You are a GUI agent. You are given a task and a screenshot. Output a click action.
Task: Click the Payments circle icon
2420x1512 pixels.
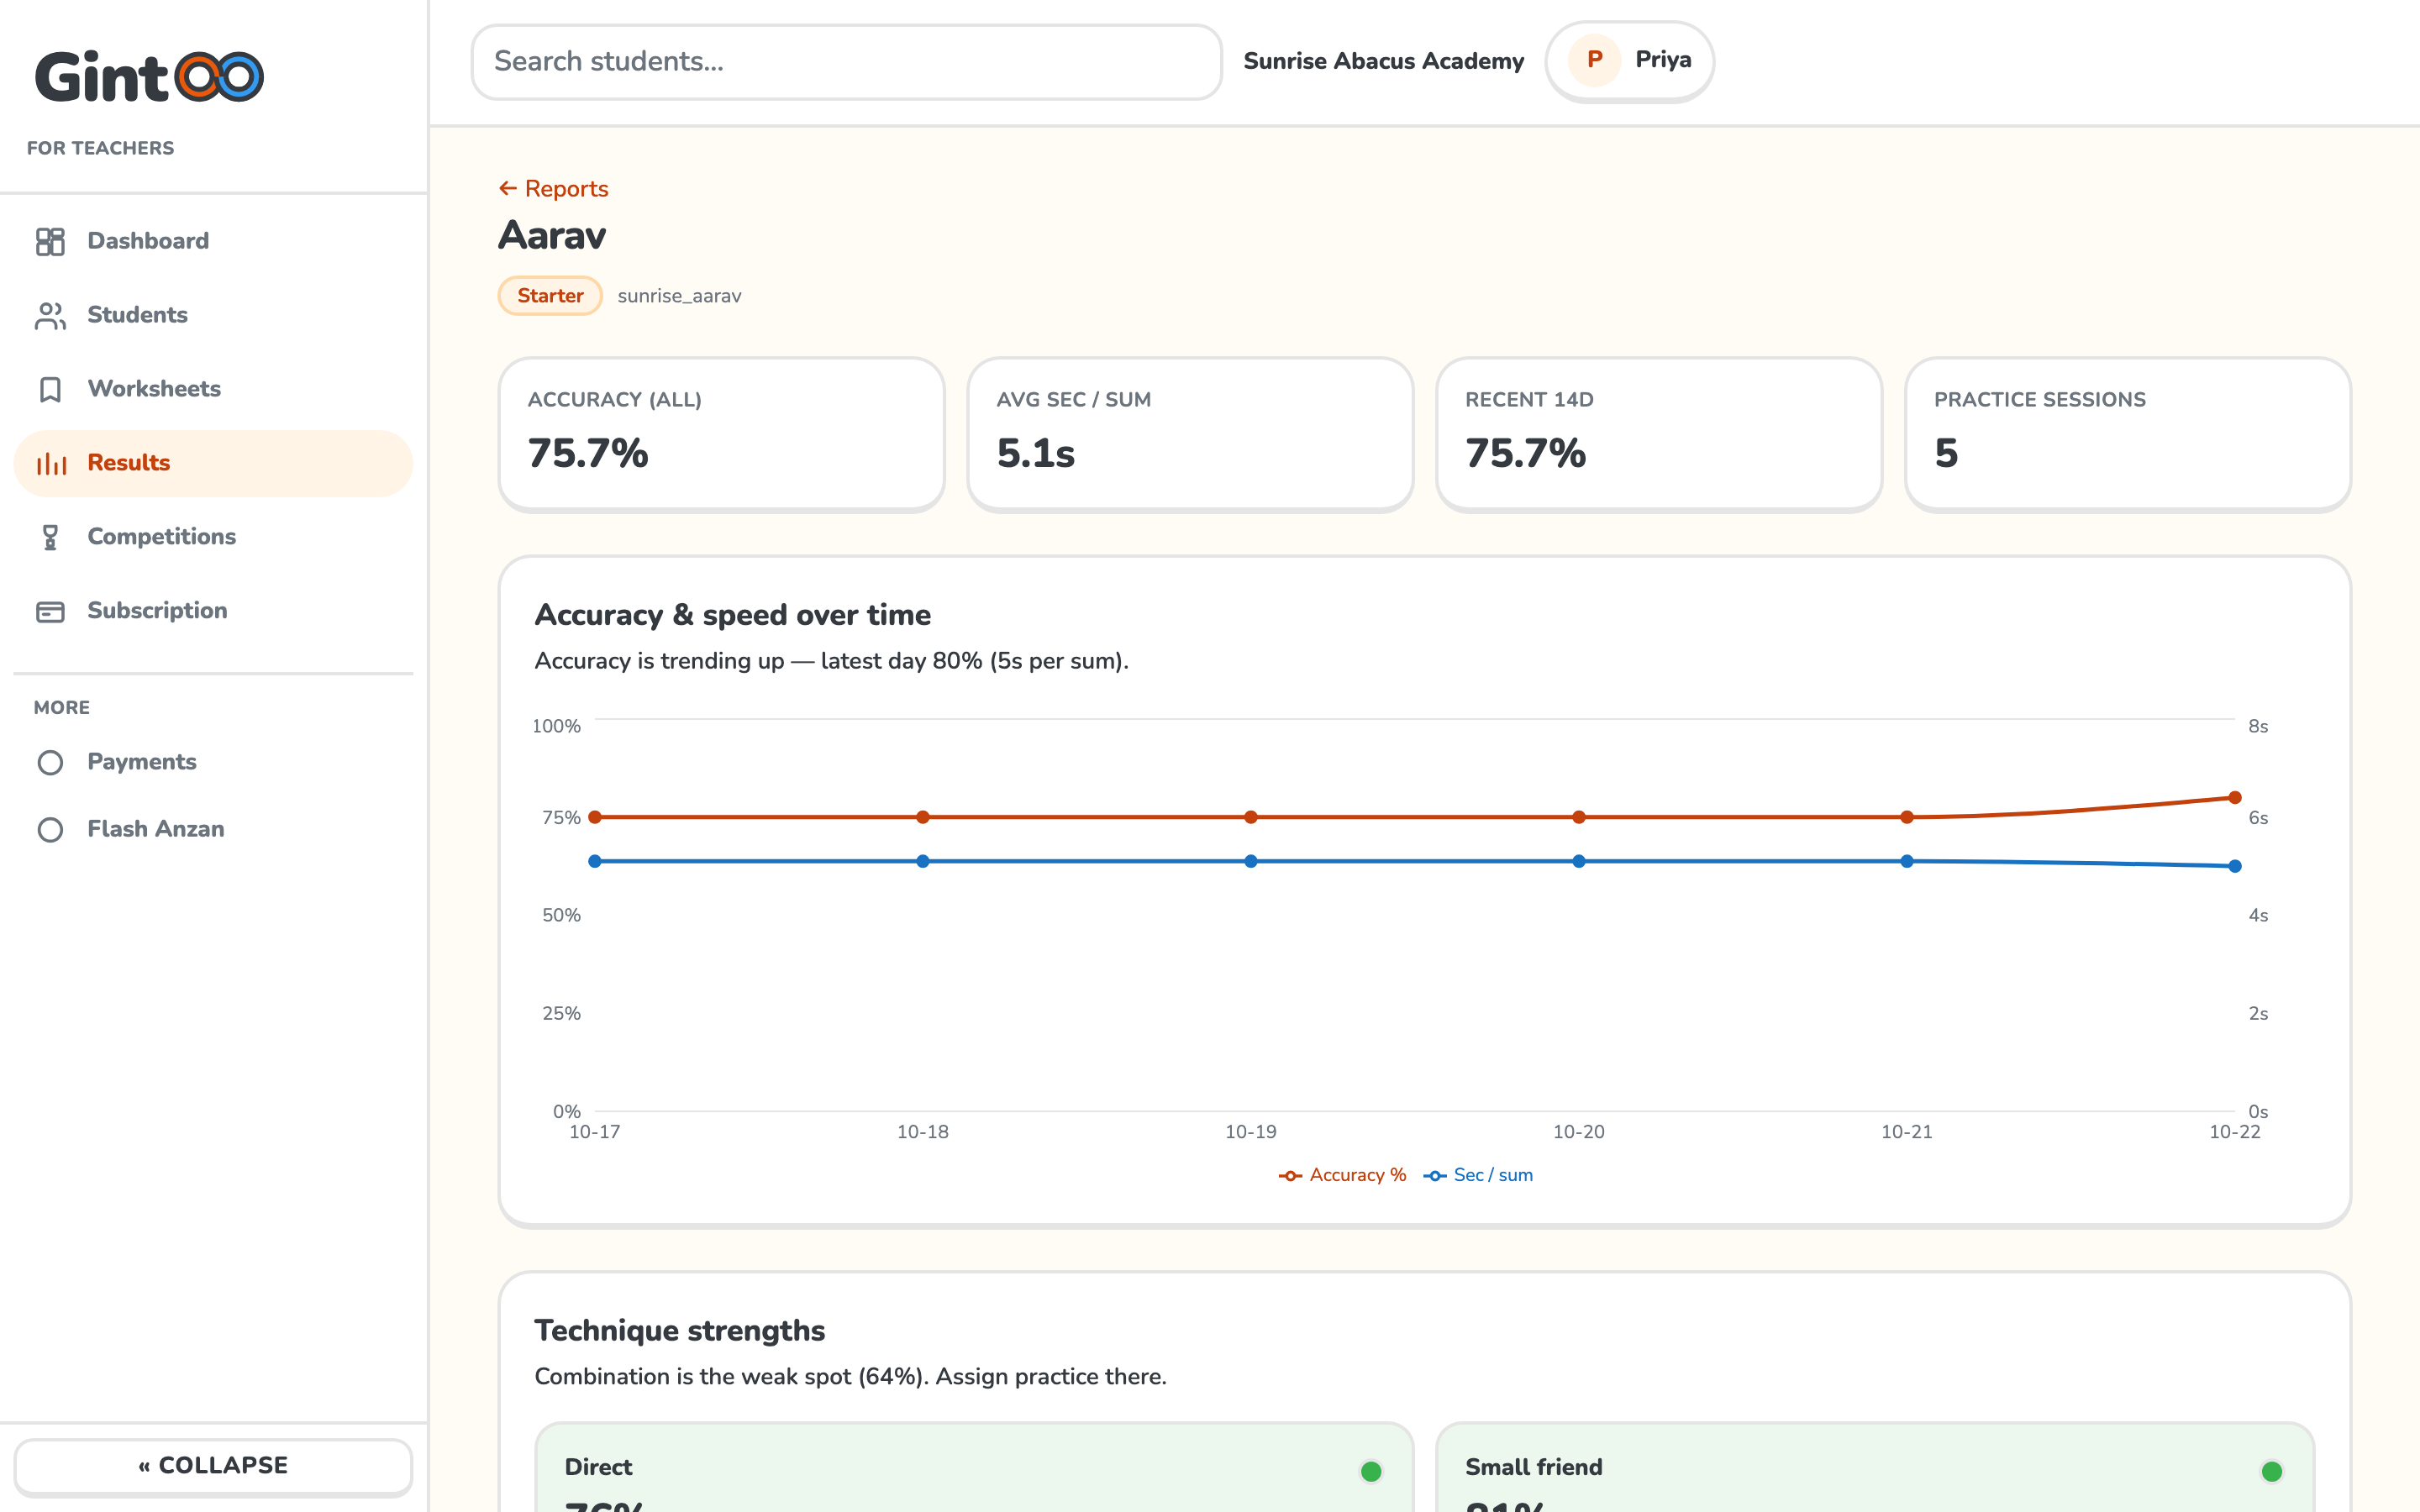point(50,763)
